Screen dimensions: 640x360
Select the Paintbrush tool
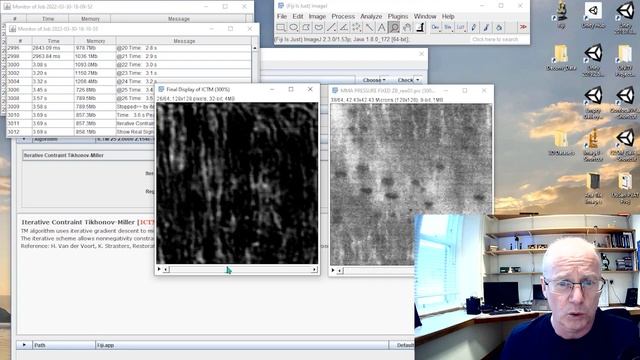pyautogui.click(x=486, y=27)
